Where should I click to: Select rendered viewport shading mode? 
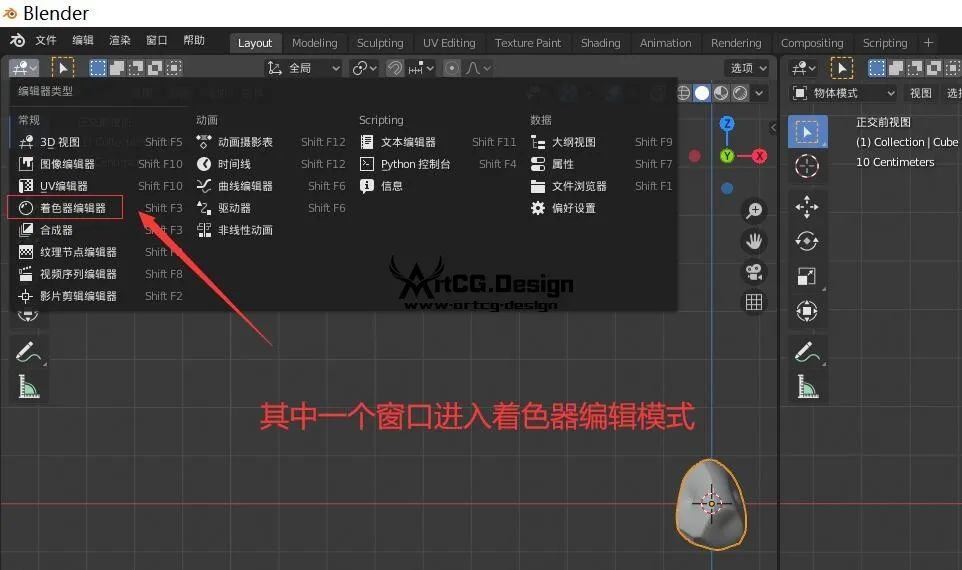pos(741,93)
